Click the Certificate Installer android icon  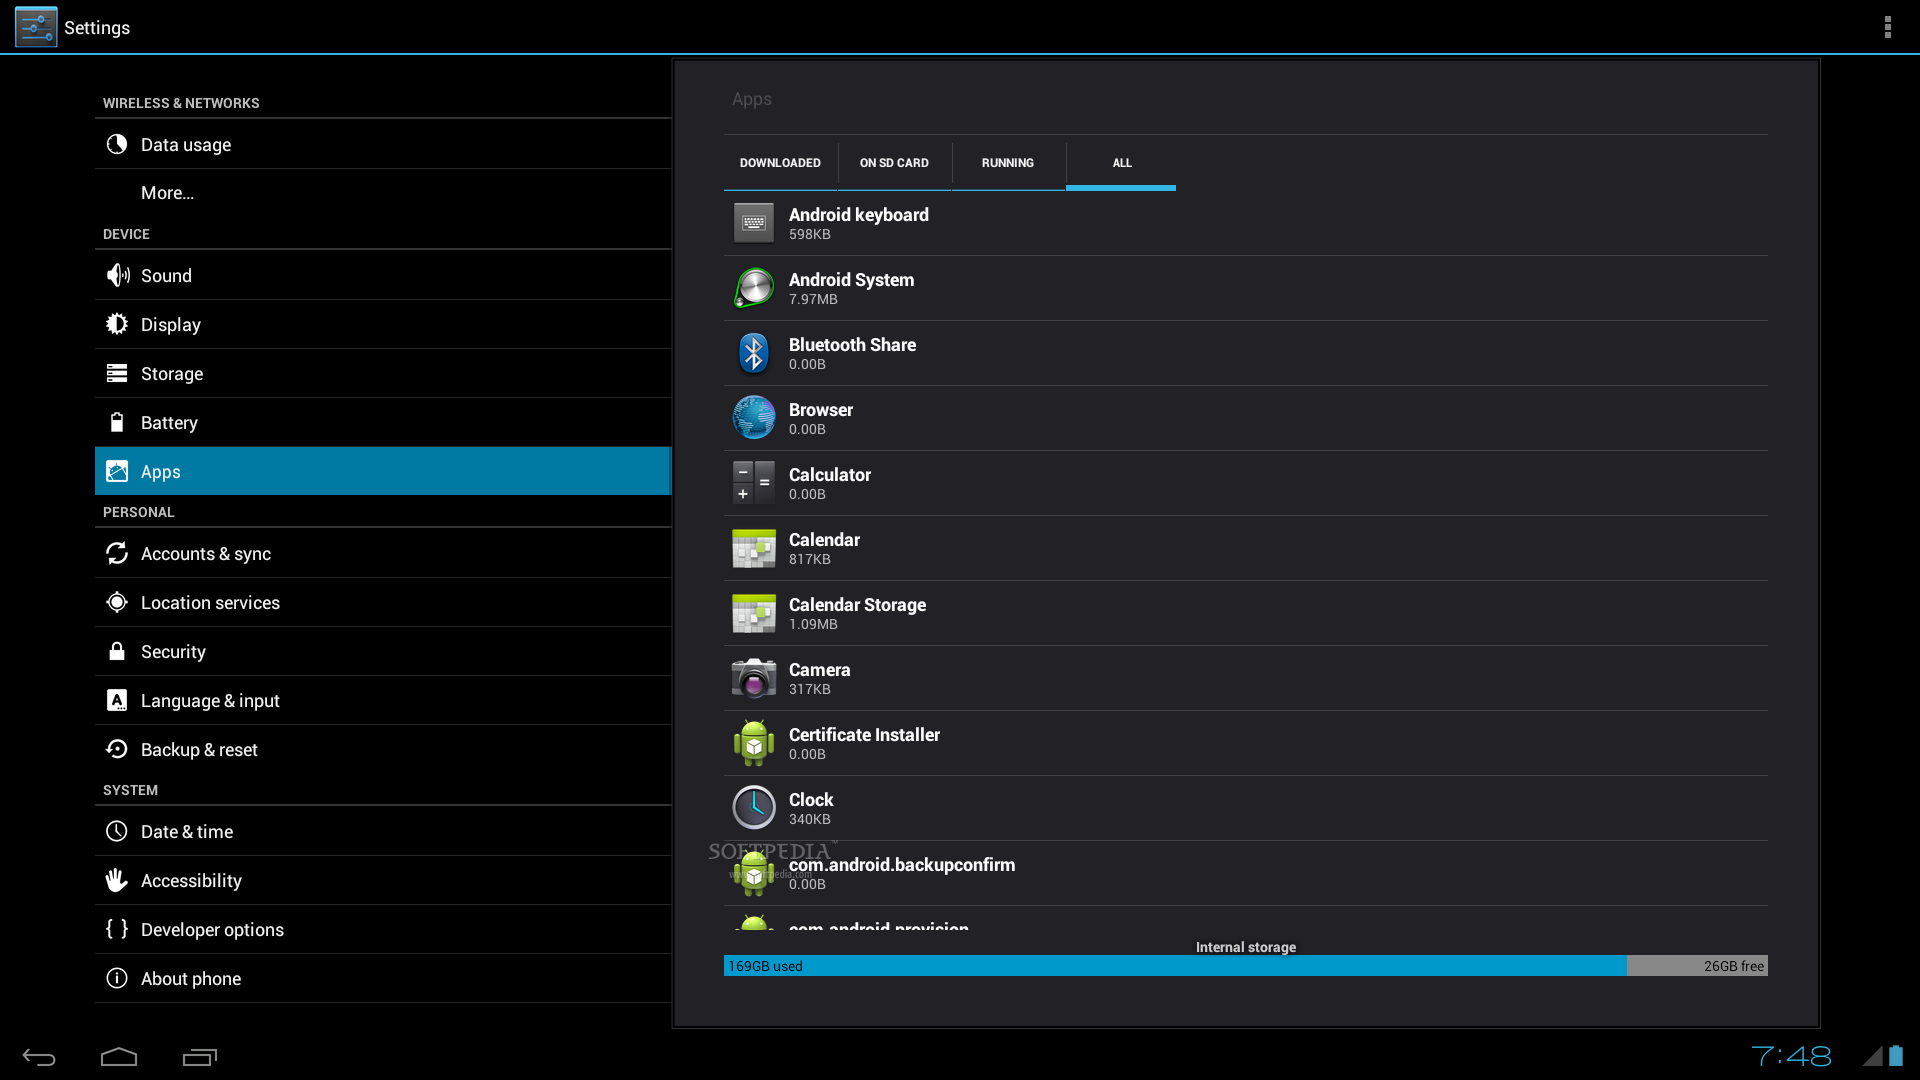click(x=754, y=743)
